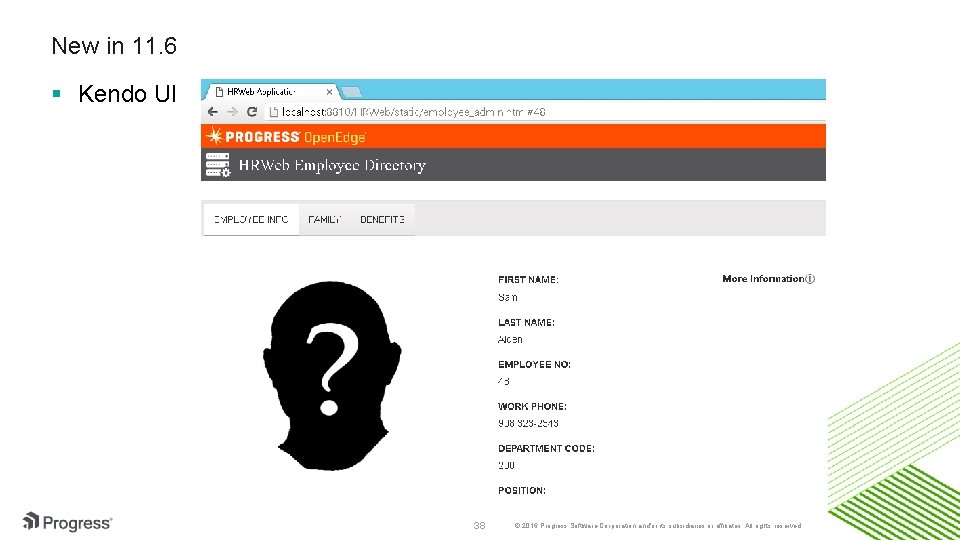Go back with the browser back arrow
This screenshot has width=960, height=540.
[x=212, y=111]
